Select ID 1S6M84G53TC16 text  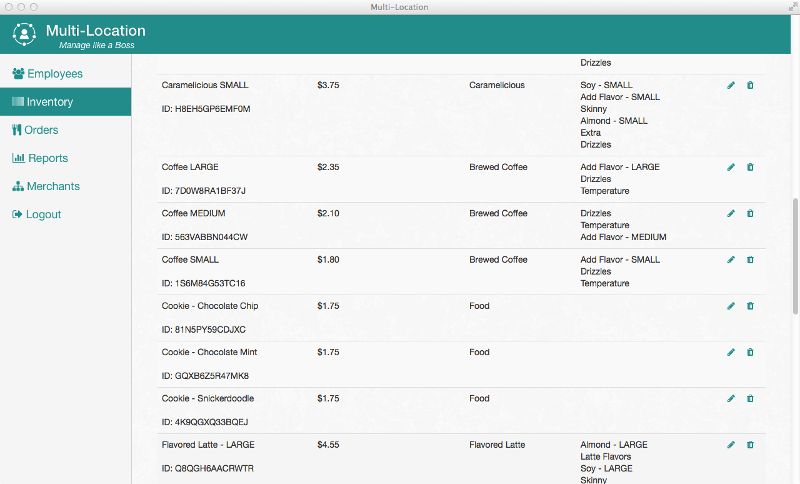[204, 283]
